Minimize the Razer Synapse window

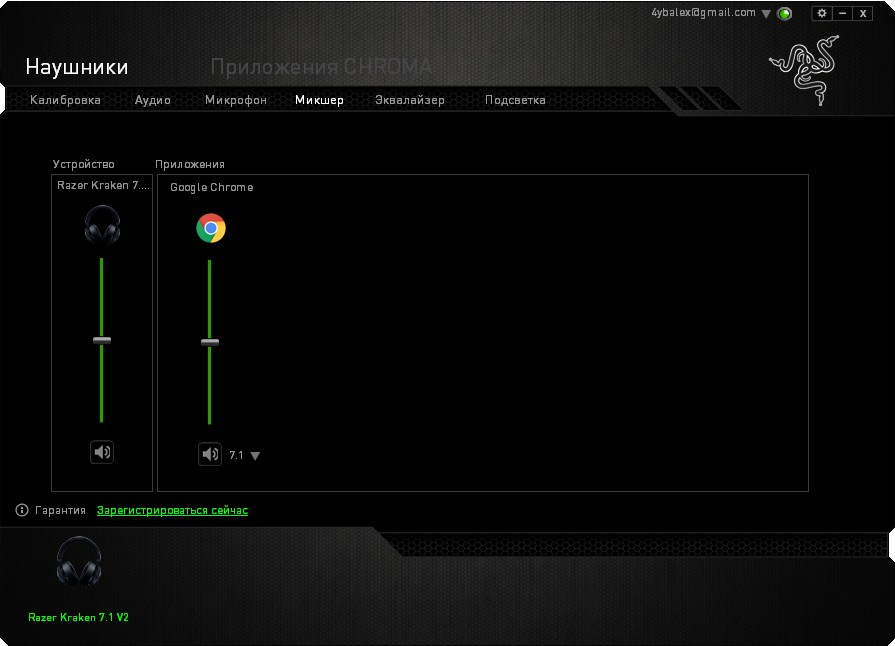coord(842,13)
